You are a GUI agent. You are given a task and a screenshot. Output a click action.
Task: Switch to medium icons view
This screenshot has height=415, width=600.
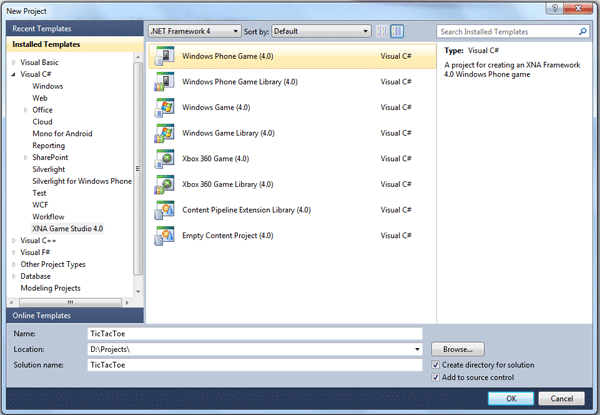click(397, 31)
